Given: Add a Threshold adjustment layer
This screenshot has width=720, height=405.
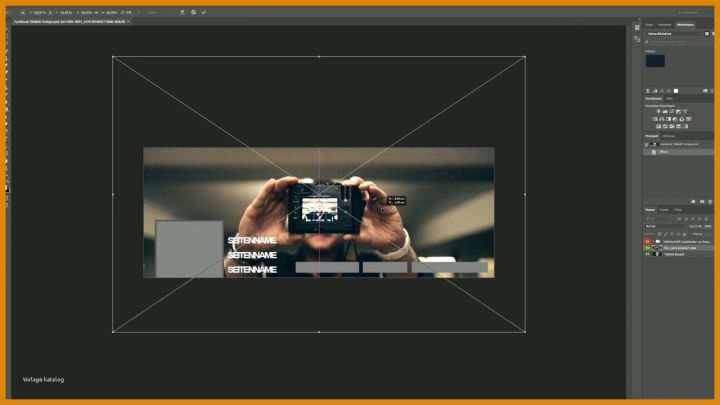Looking at the screenshot, I should [x=672, y=126].
